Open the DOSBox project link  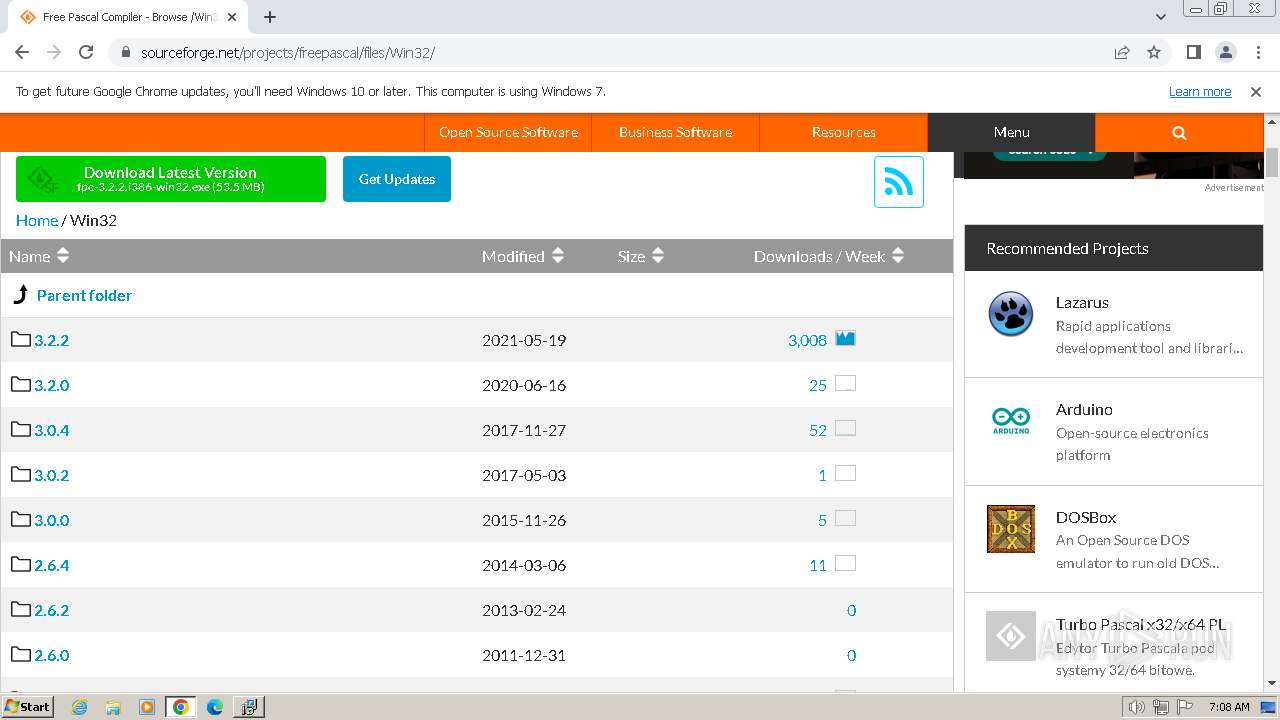pyautogui.click(x=1086, y=517)
